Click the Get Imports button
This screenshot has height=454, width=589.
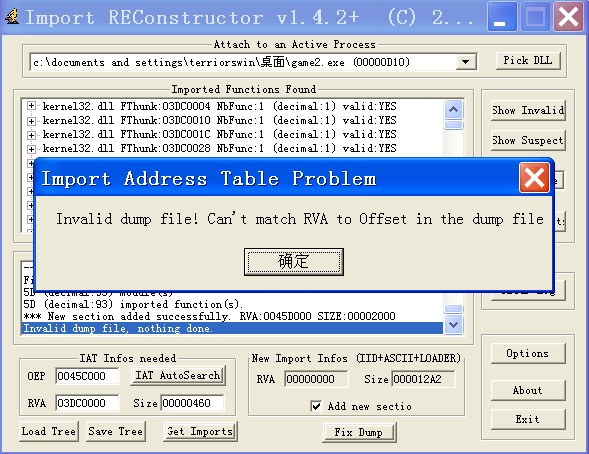[200, 432]
